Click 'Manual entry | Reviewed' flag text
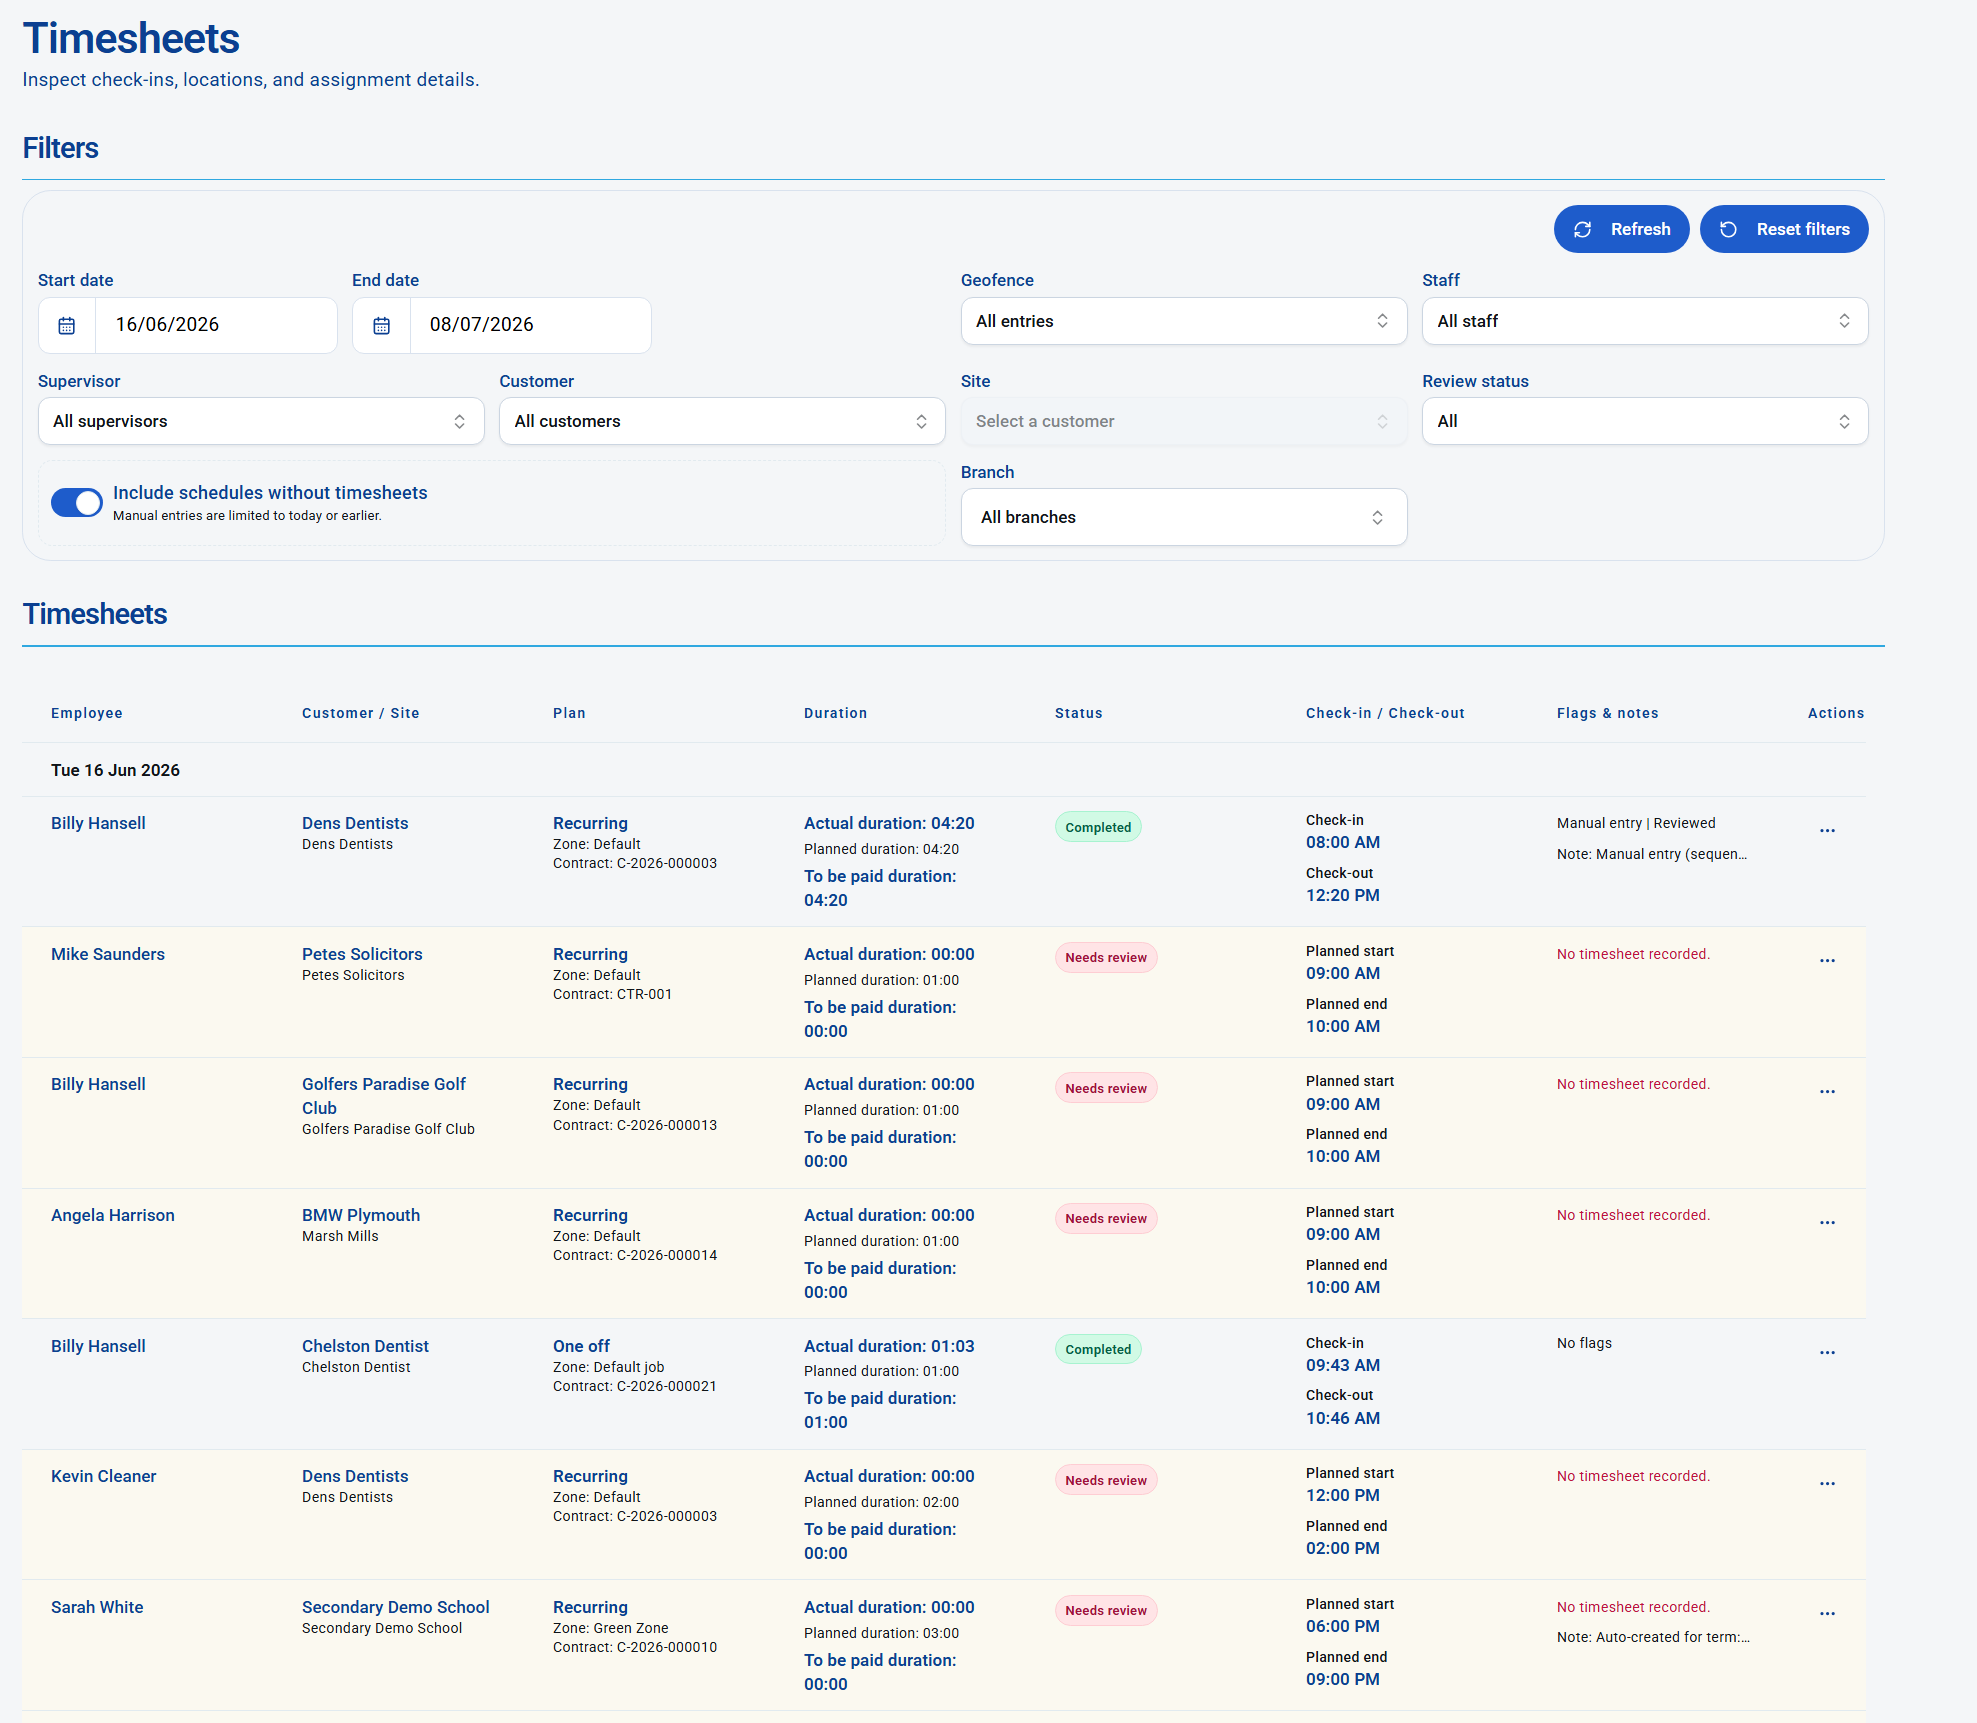 (1636, 823)
